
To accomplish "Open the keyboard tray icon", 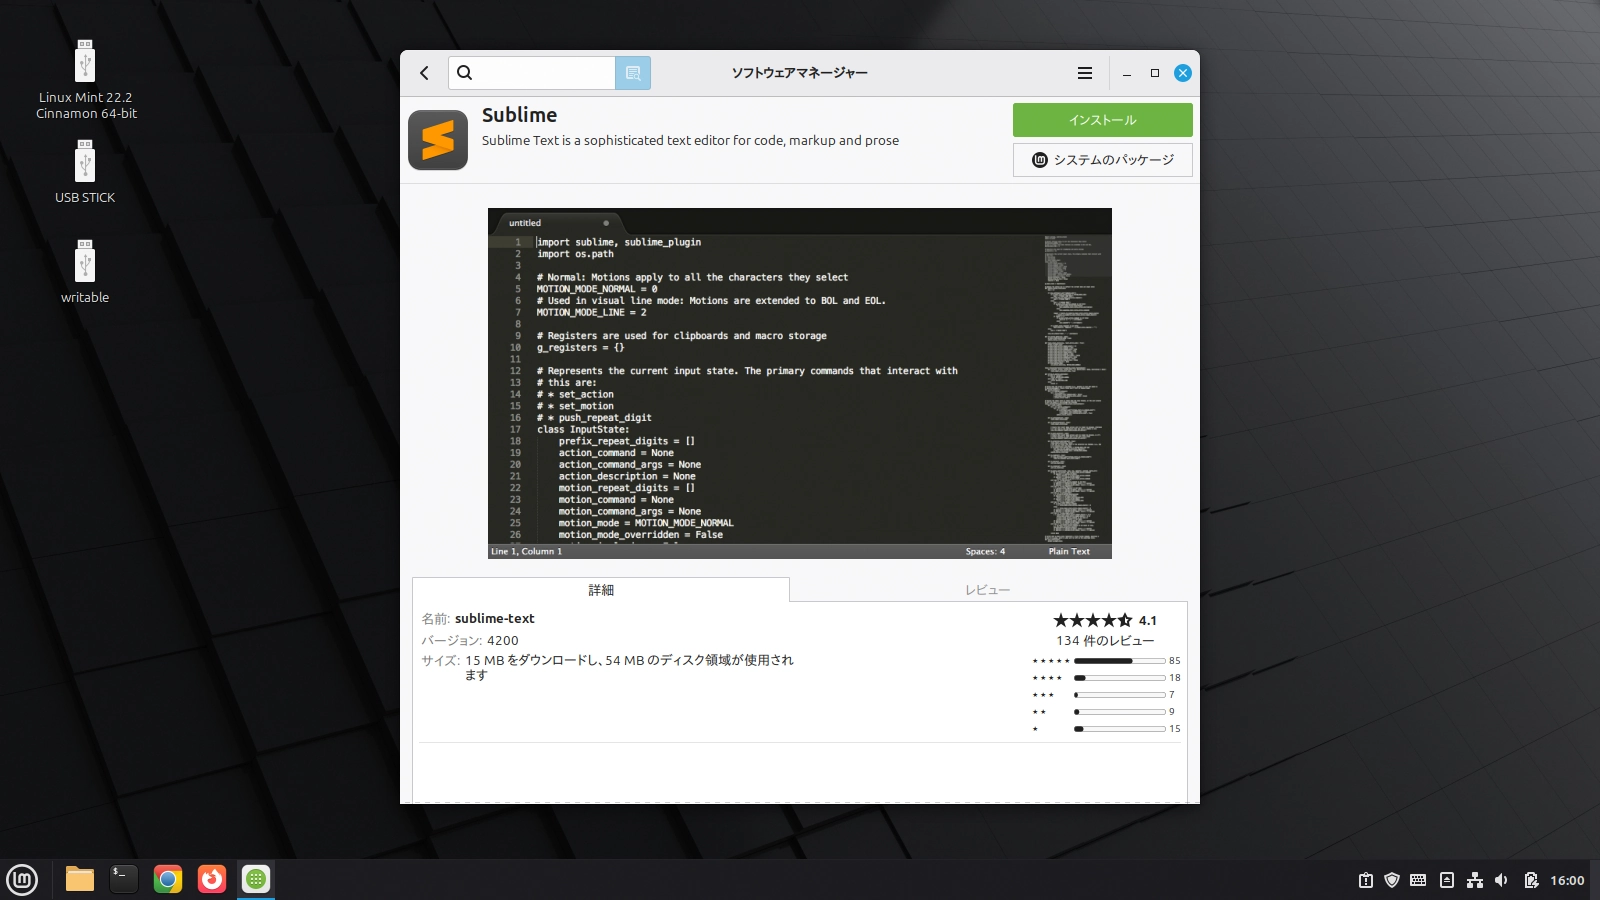I will (x=1418, y=881).
